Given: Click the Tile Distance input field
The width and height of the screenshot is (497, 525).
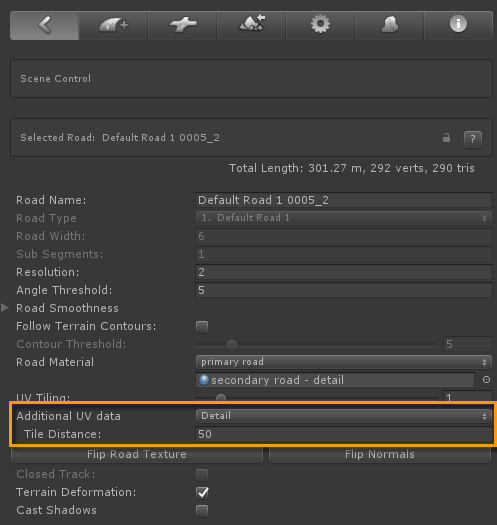Looking at the screenshot, I should (x=344, y=434).
